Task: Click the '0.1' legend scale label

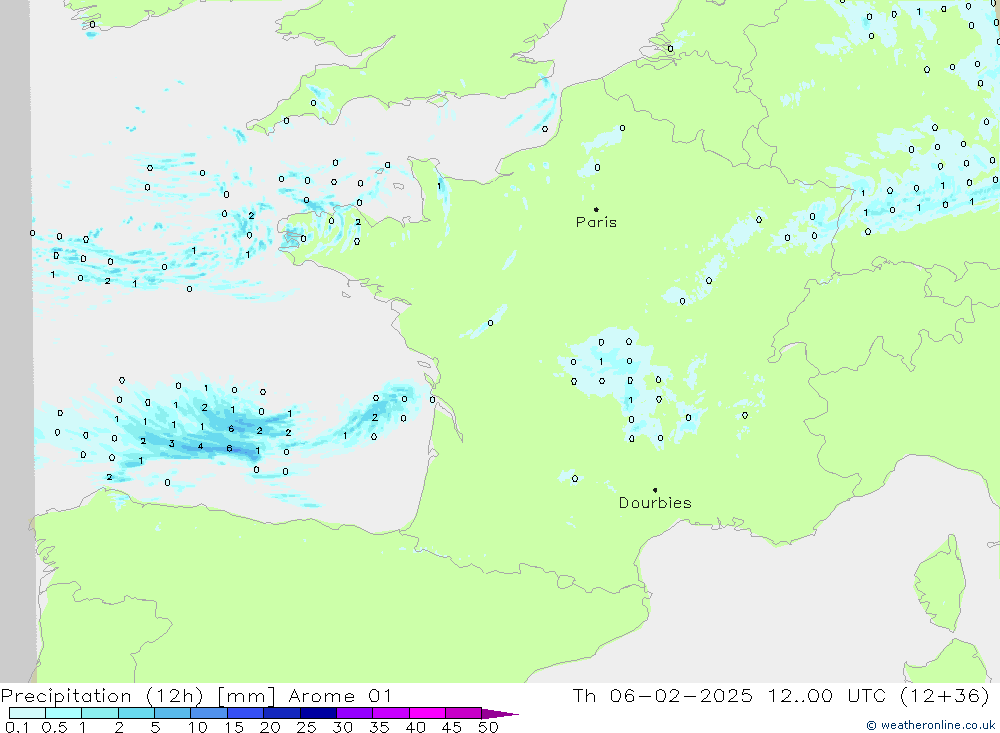Action: tap(17, 727)
